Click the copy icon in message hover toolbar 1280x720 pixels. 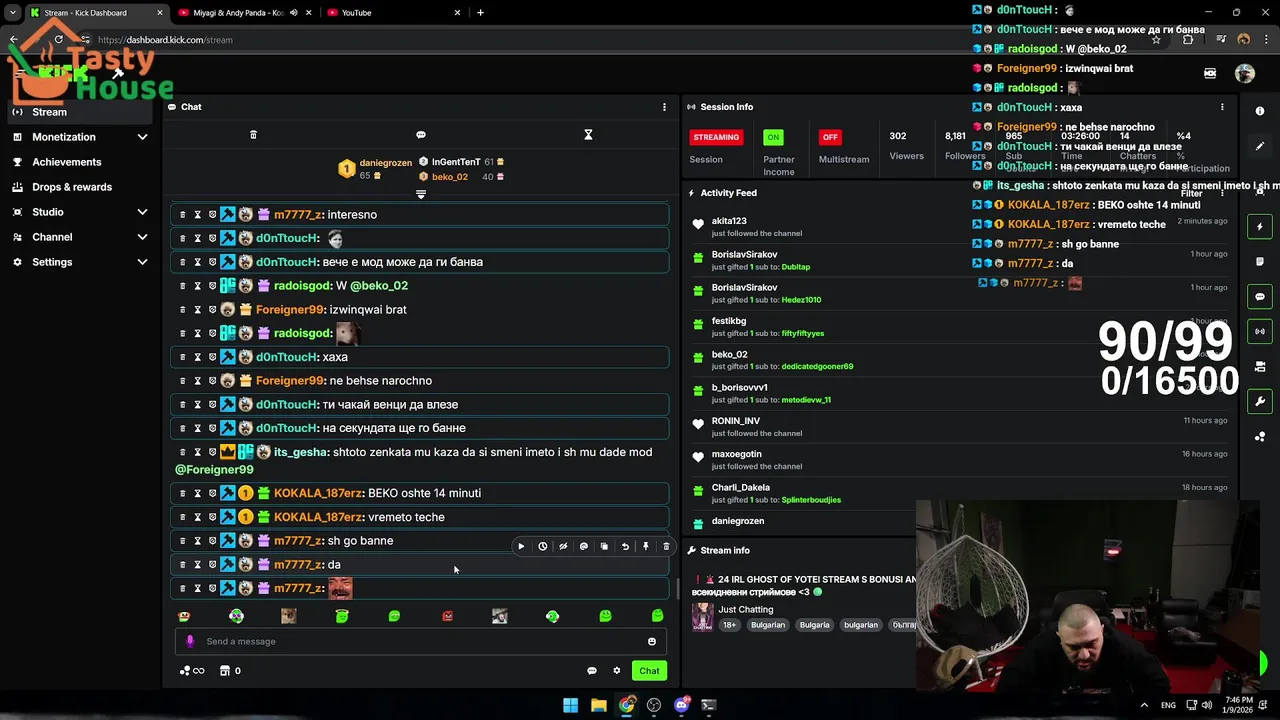point(604,547)
